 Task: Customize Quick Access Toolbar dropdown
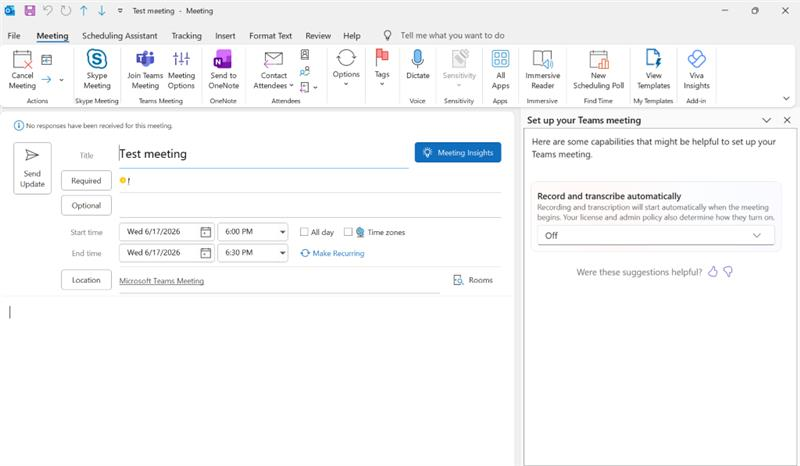(120, 11)
